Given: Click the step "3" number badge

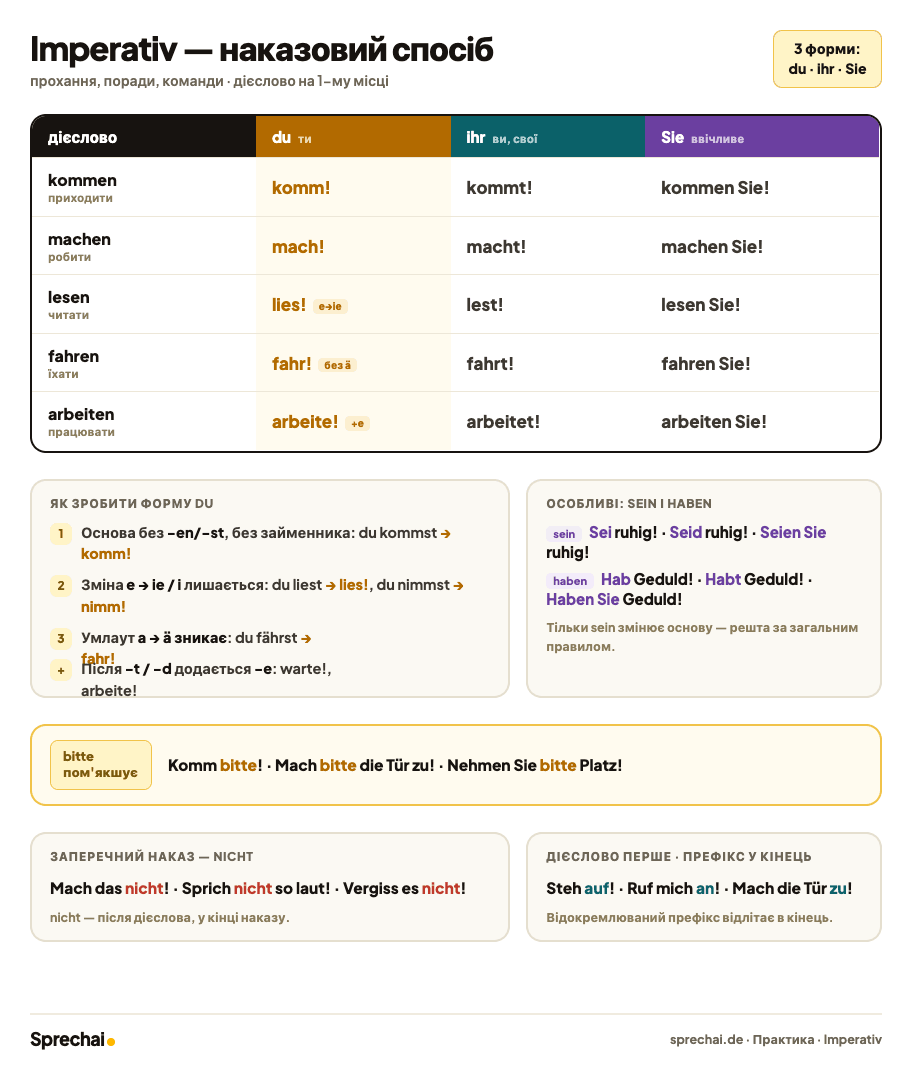Looking at the screenshot, I should (x=61, y=638).
